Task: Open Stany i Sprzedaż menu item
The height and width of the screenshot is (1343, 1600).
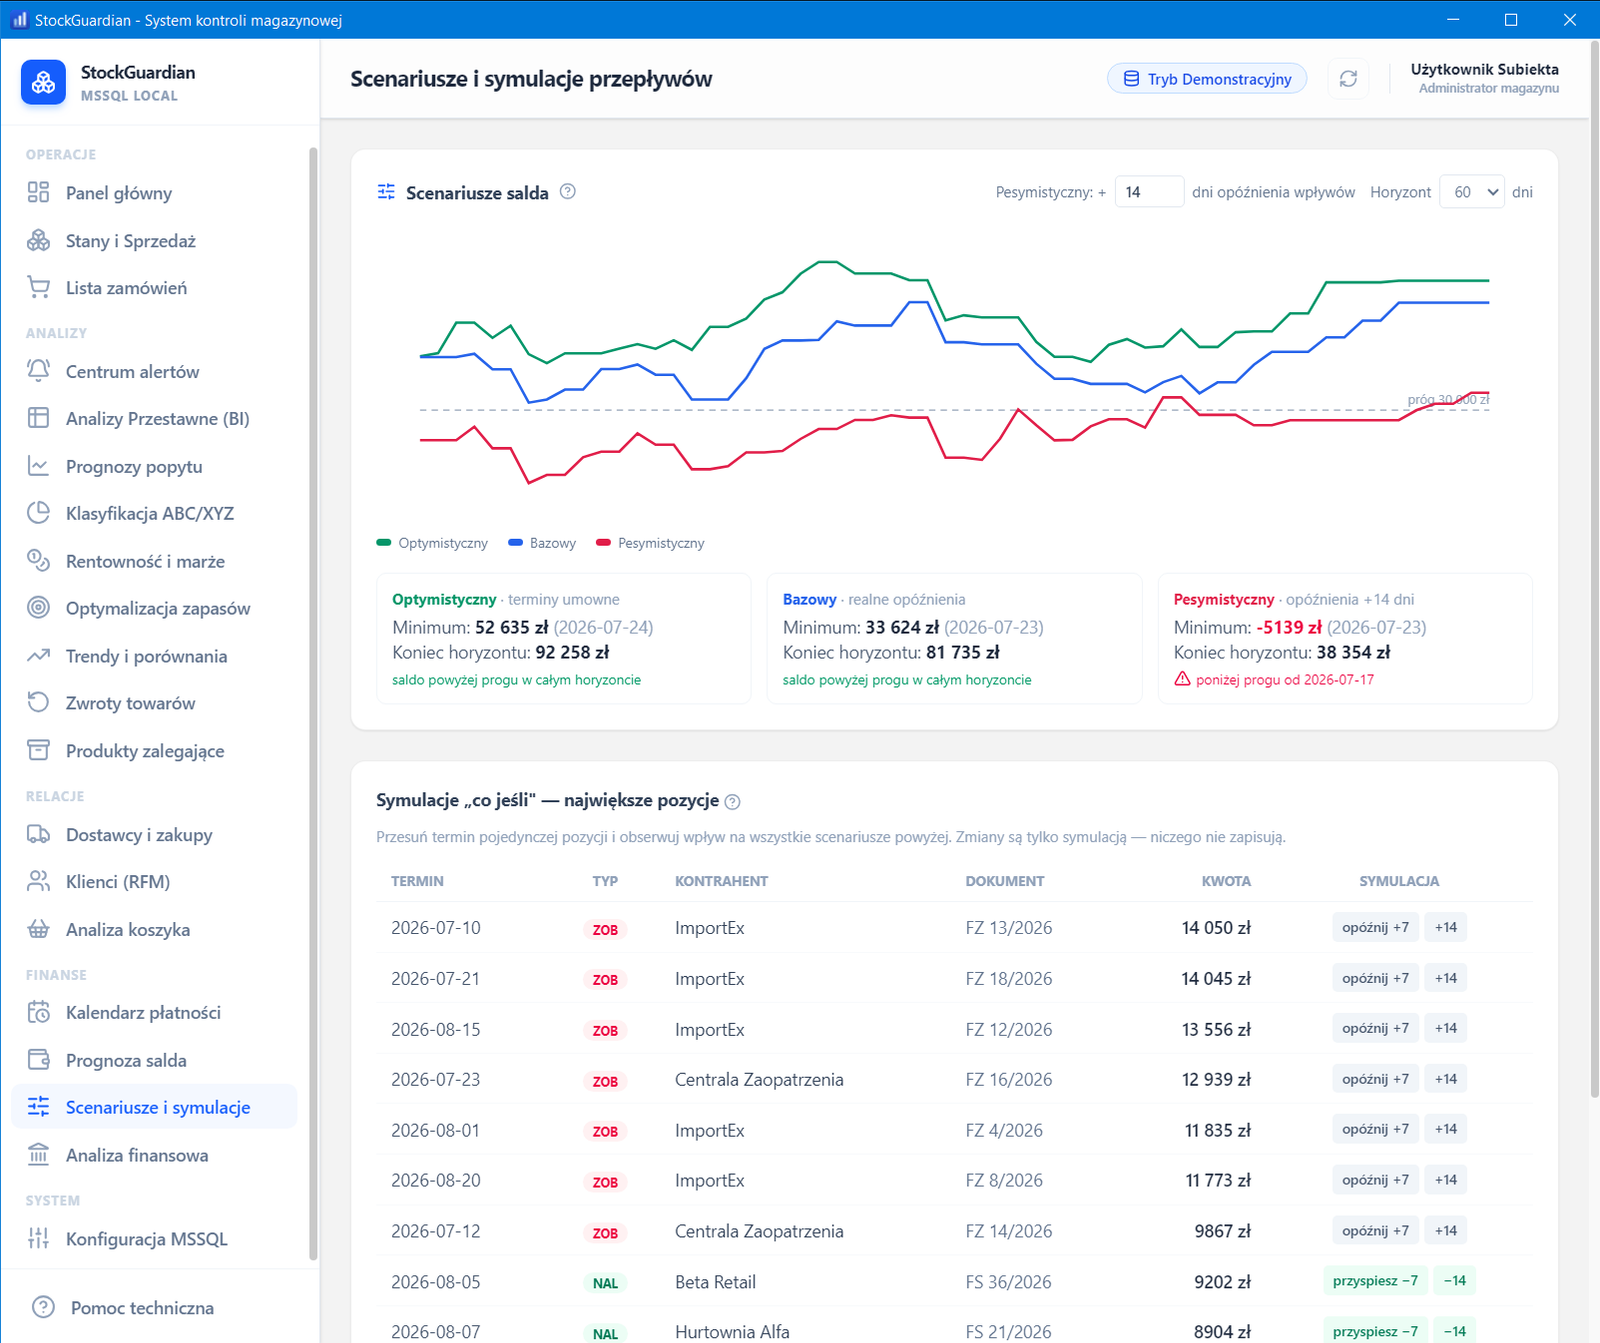Action: [154, 241]
